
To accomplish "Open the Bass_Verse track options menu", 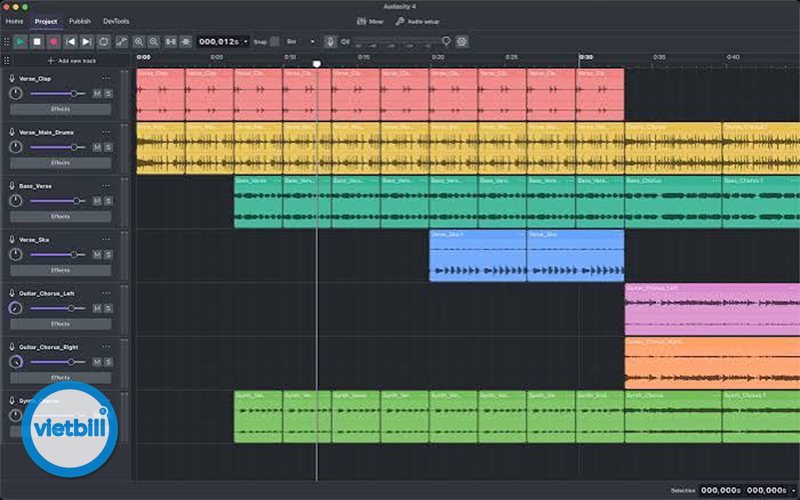I will 106,186.
